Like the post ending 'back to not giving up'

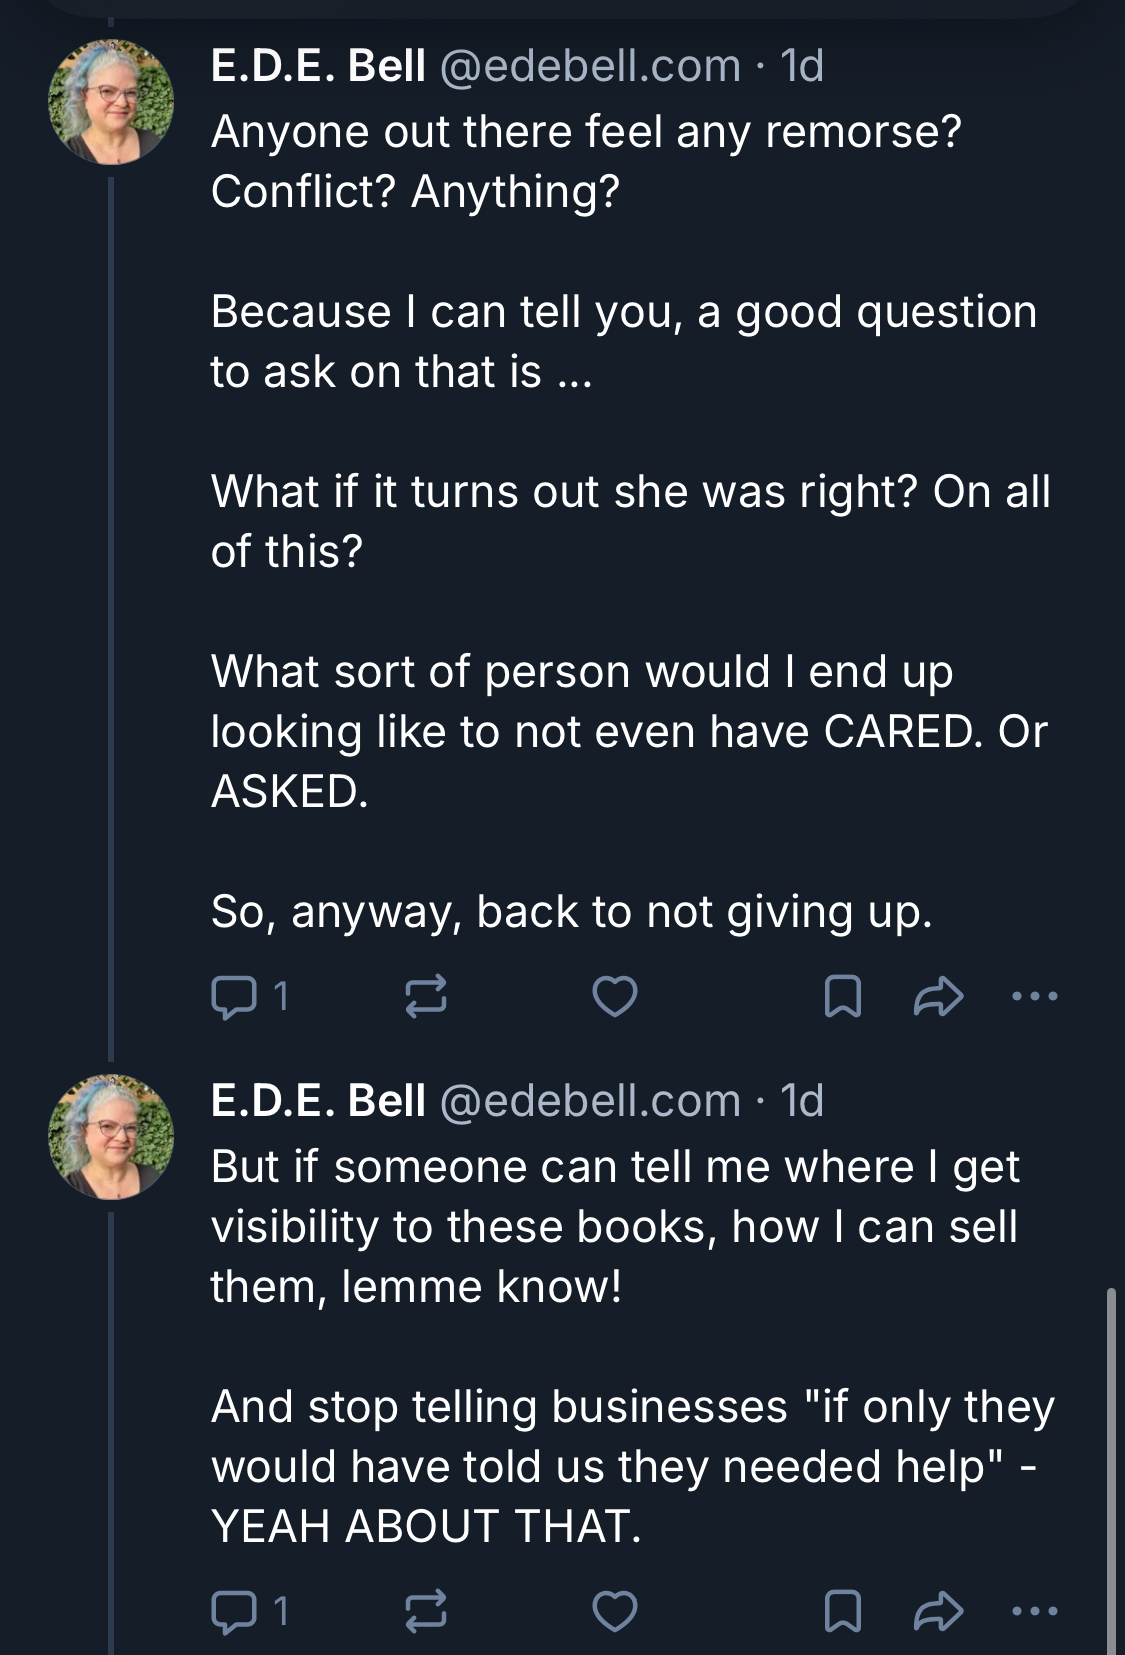(x=614, y=996)
